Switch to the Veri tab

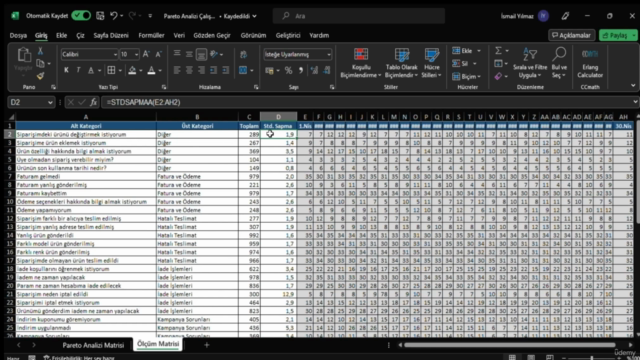pyautogui.click(x=179, y=36)
